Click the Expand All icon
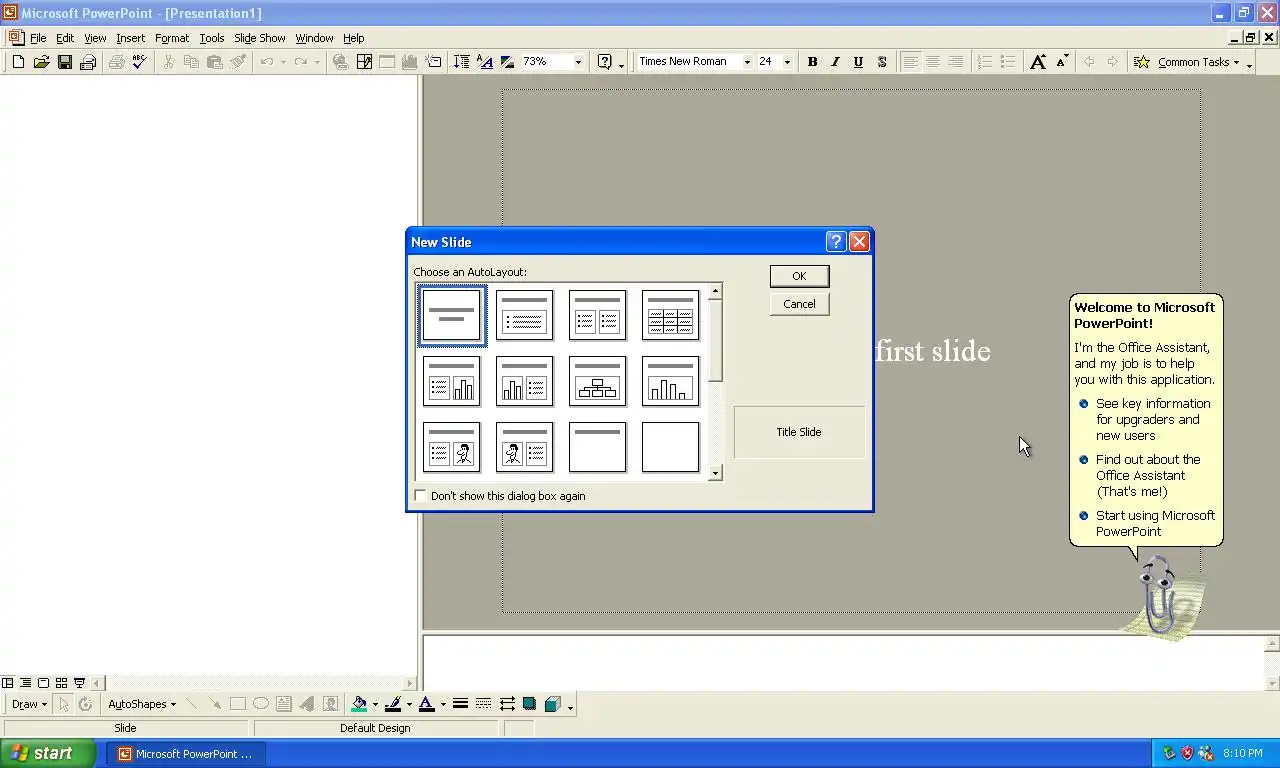Viewport: 1280px width, 768px height. (x=461, y=62)
